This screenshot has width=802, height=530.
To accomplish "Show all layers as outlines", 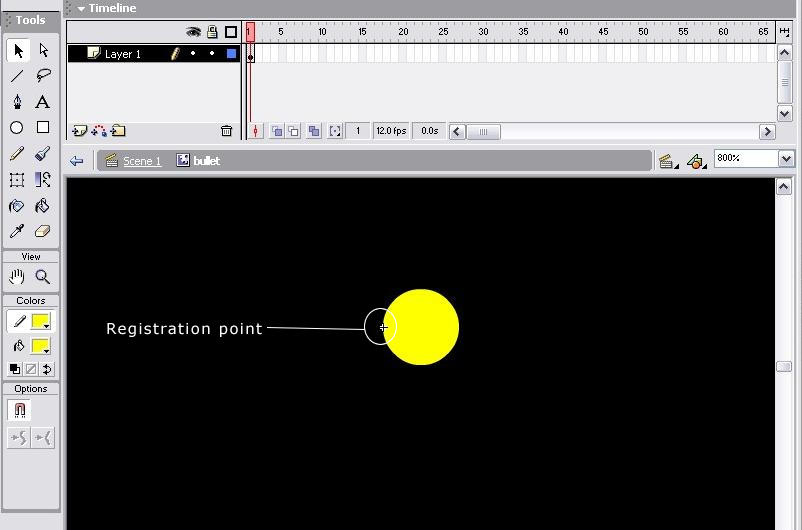I will 231,32.
